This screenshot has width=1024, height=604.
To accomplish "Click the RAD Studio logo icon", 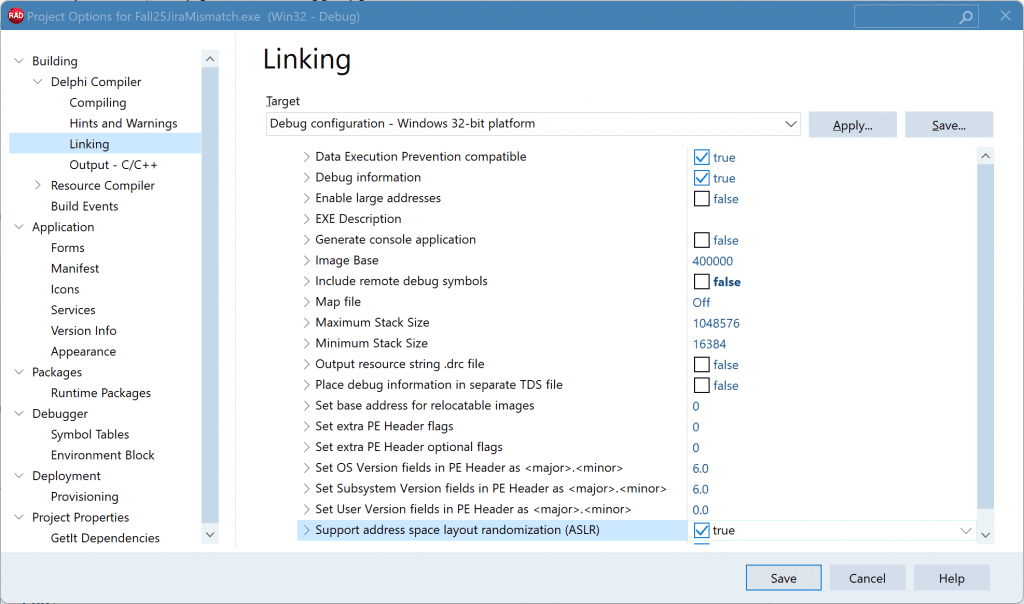I will point(16,16).
